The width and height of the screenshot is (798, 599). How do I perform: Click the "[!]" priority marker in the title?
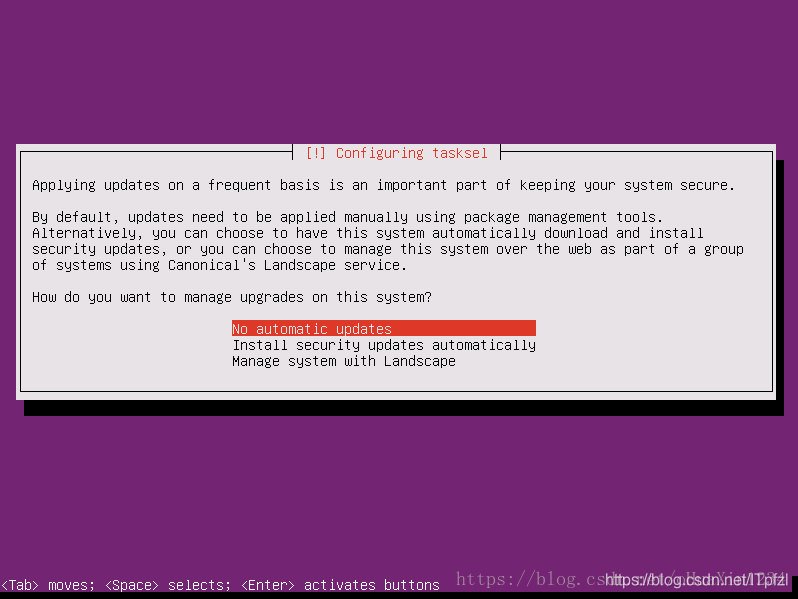coord(316,153)
